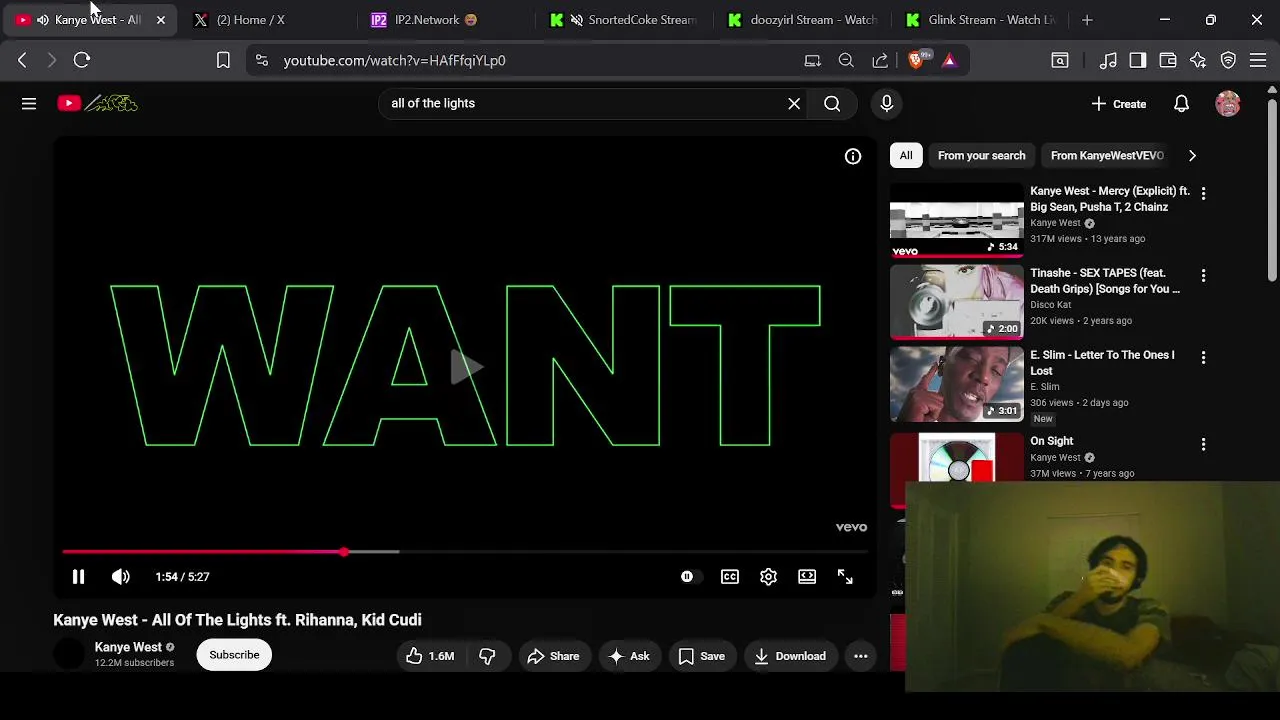Image resolution: width=1280 pixels, height=720 pixels.
Task: Toggle closed captions on the player
Action: [730, 576]
